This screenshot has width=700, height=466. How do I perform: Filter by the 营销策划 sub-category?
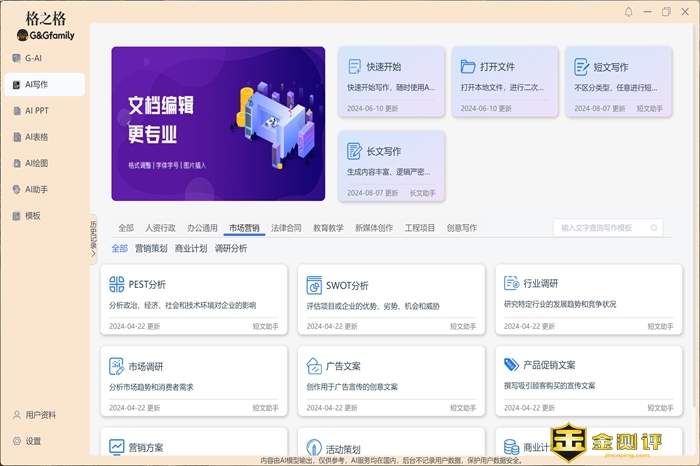151,248
